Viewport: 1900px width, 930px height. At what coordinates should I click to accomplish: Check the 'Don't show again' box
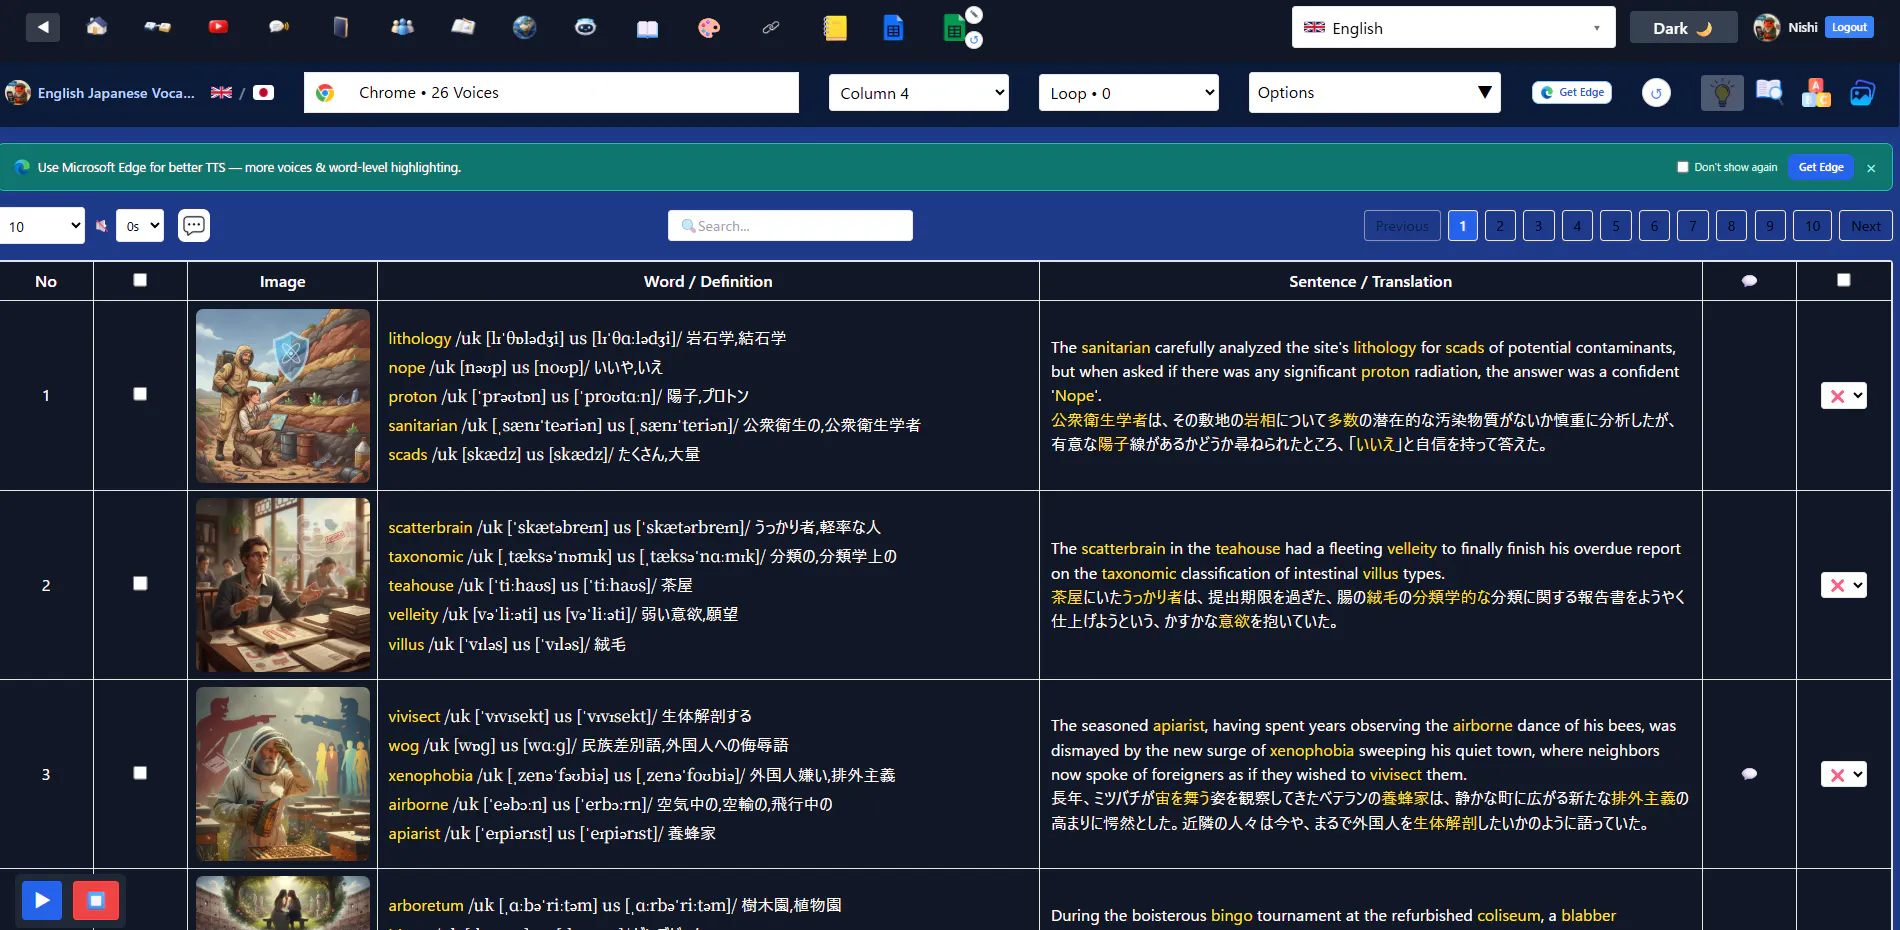[1683, 167]
